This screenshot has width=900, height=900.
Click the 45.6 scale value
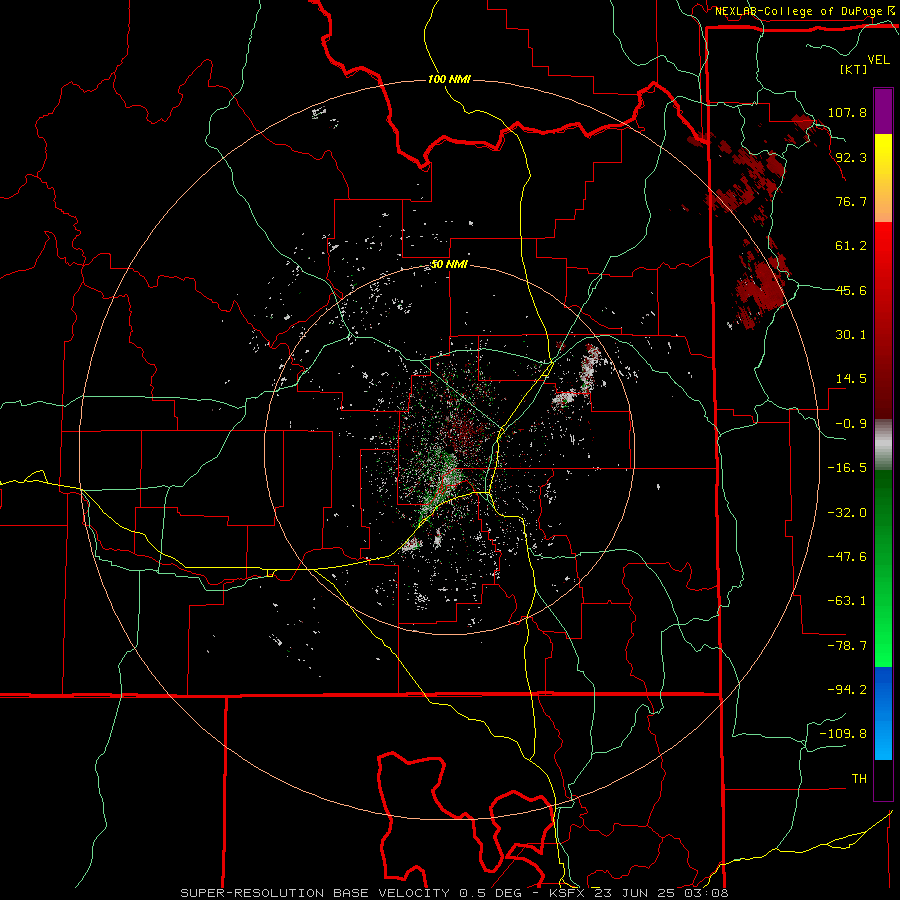[851, 290]
